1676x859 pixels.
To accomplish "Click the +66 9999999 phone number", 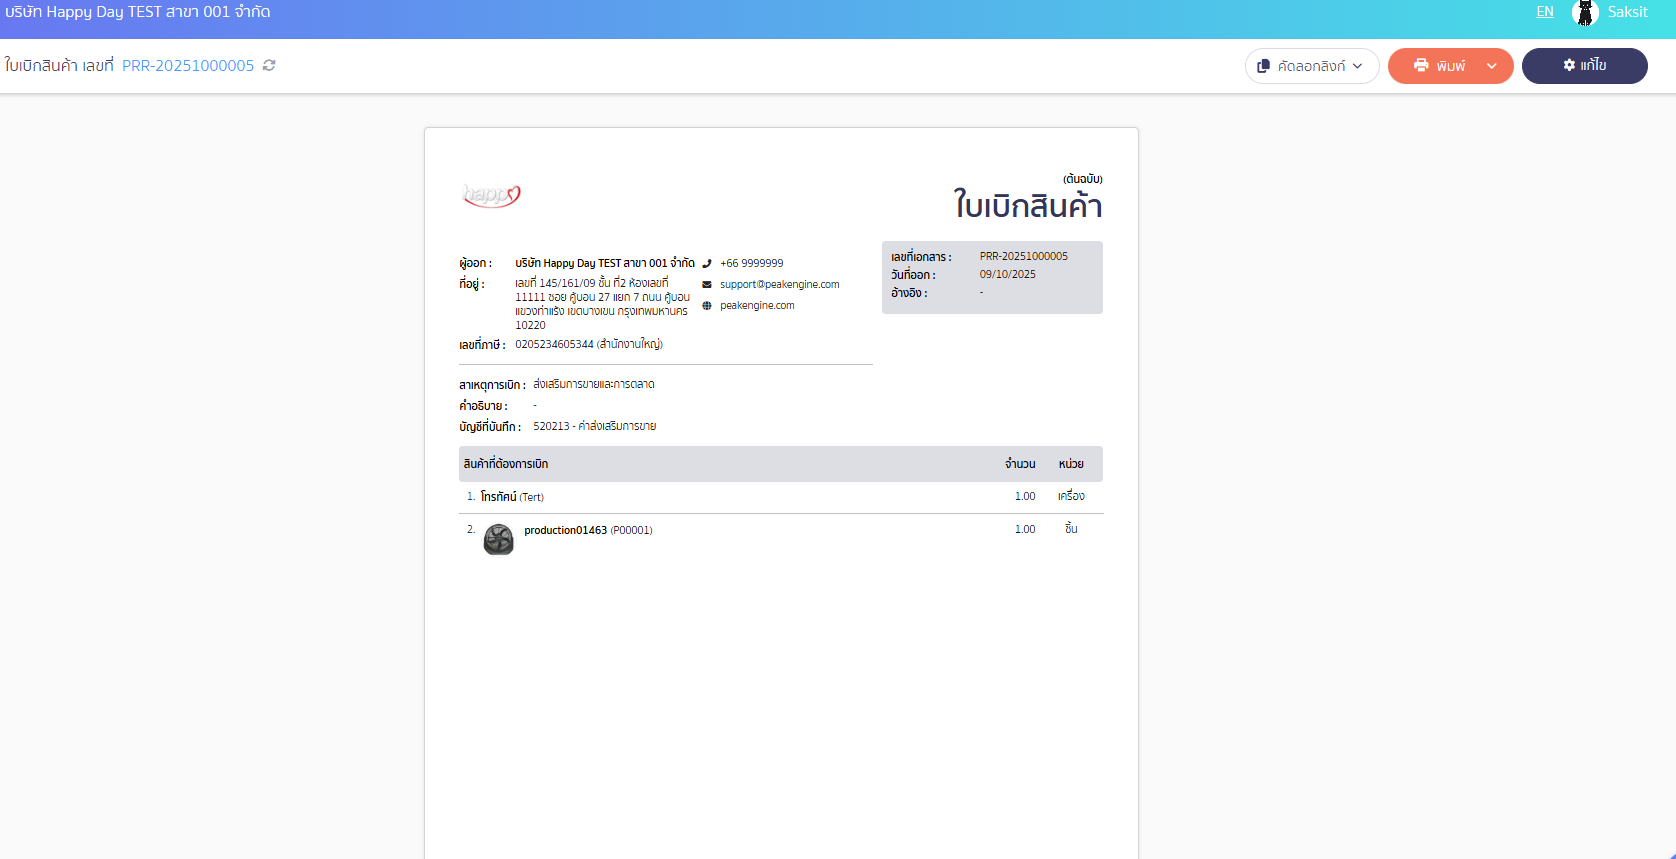I will click(x=751, y=264).
